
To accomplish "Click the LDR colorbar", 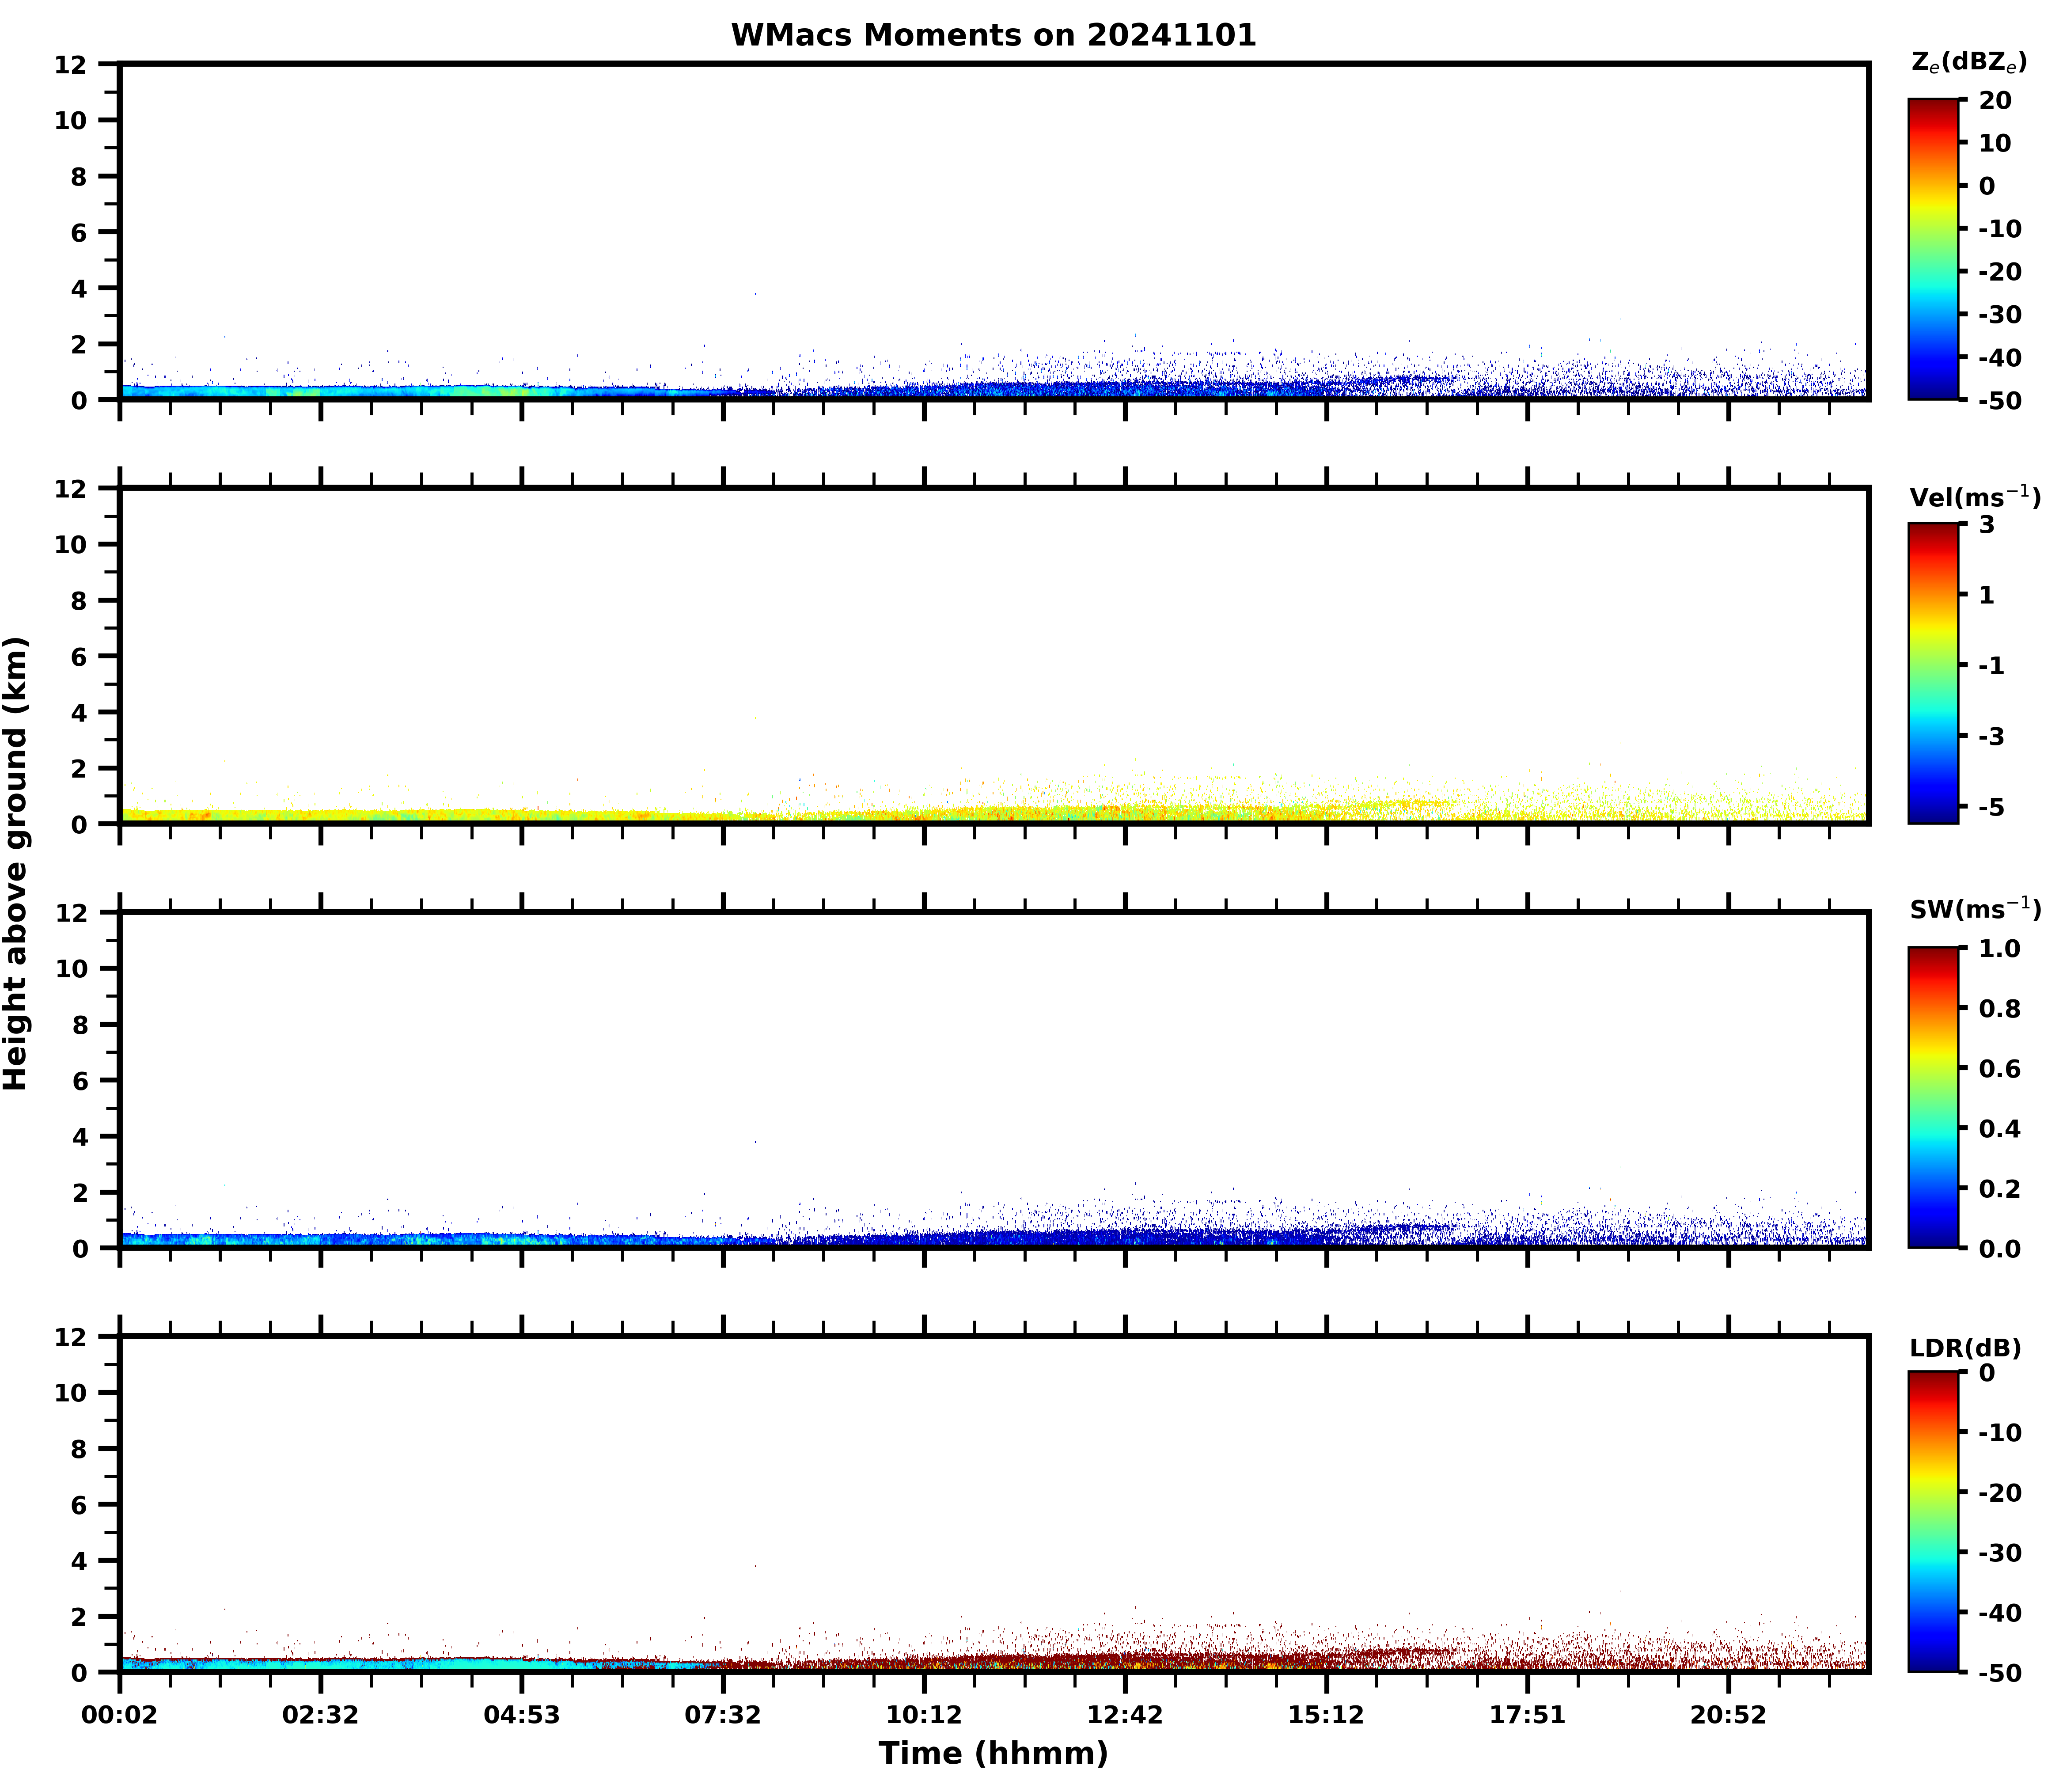I will pos(1933,1521).
